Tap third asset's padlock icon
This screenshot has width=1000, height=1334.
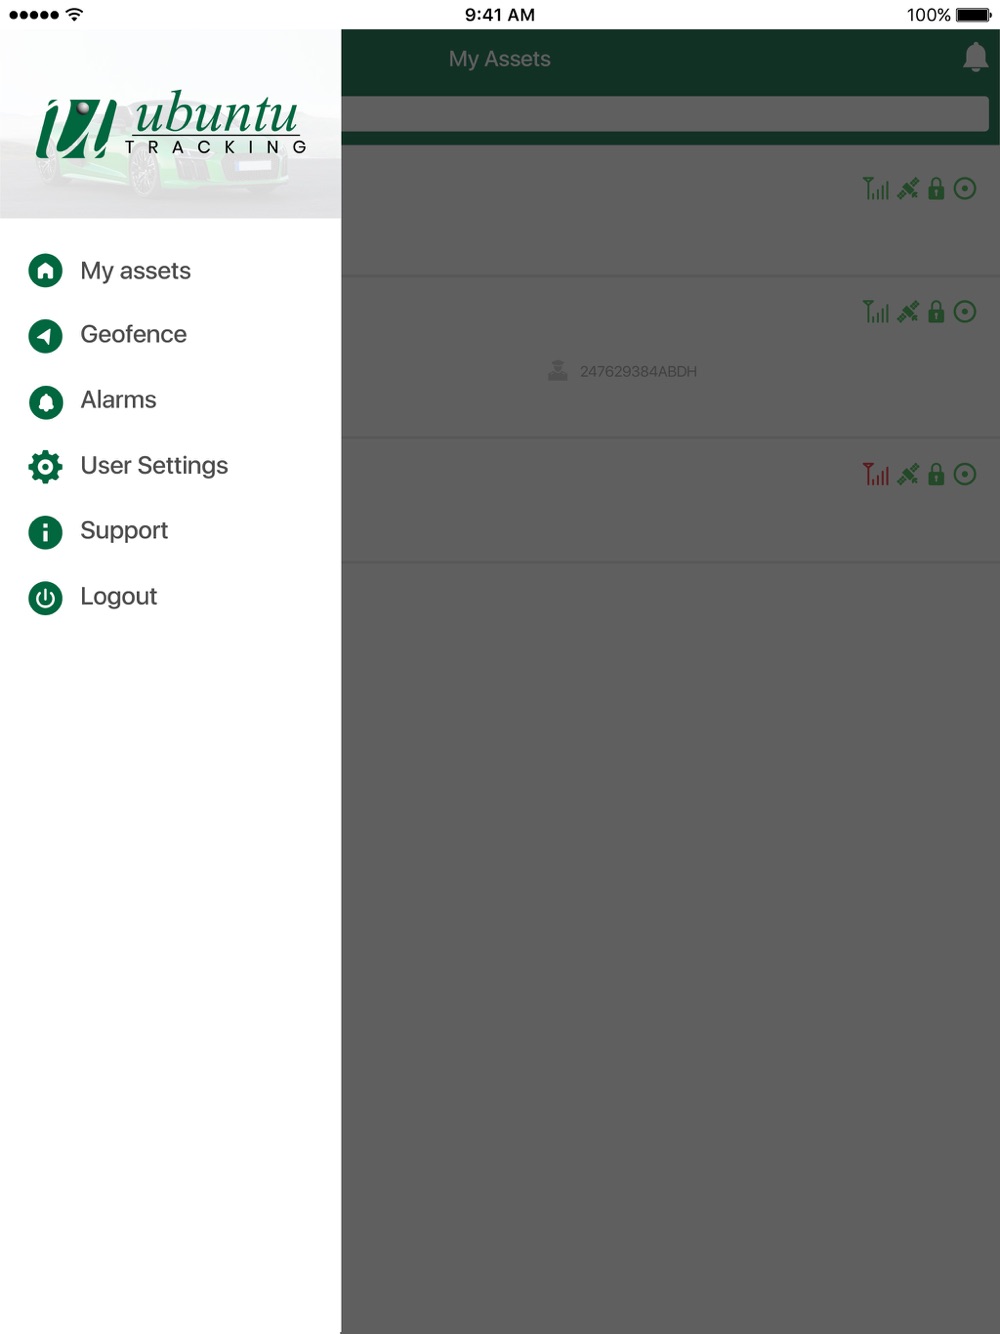pos(936,474)
